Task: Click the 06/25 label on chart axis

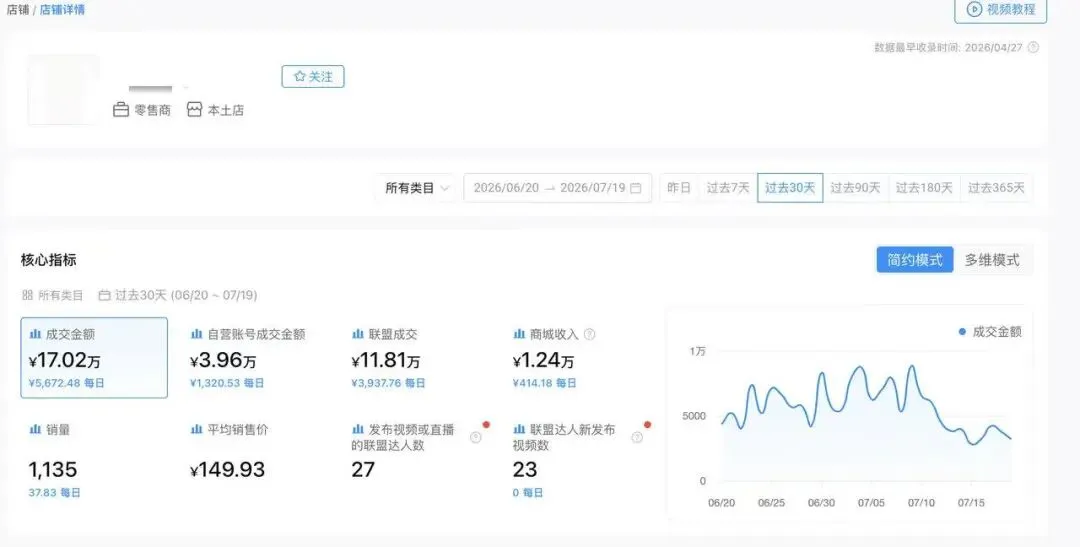Action: 771,503
